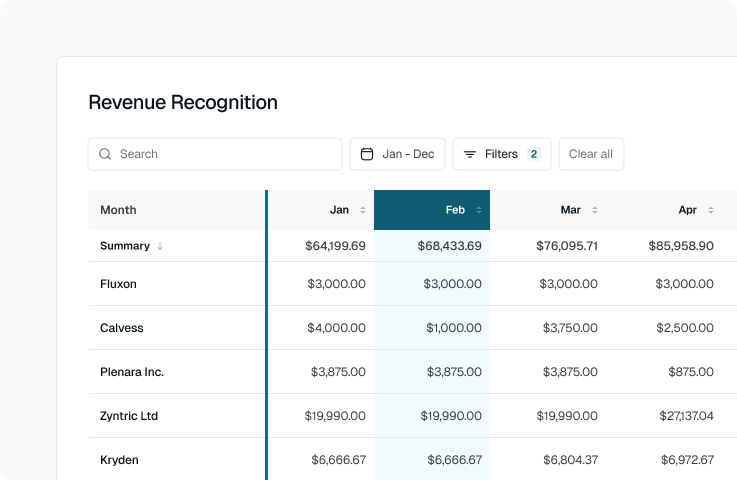Click the filter lines icon
The height and width of the screenshot is (480, 737).
click(x=470, y=154)
